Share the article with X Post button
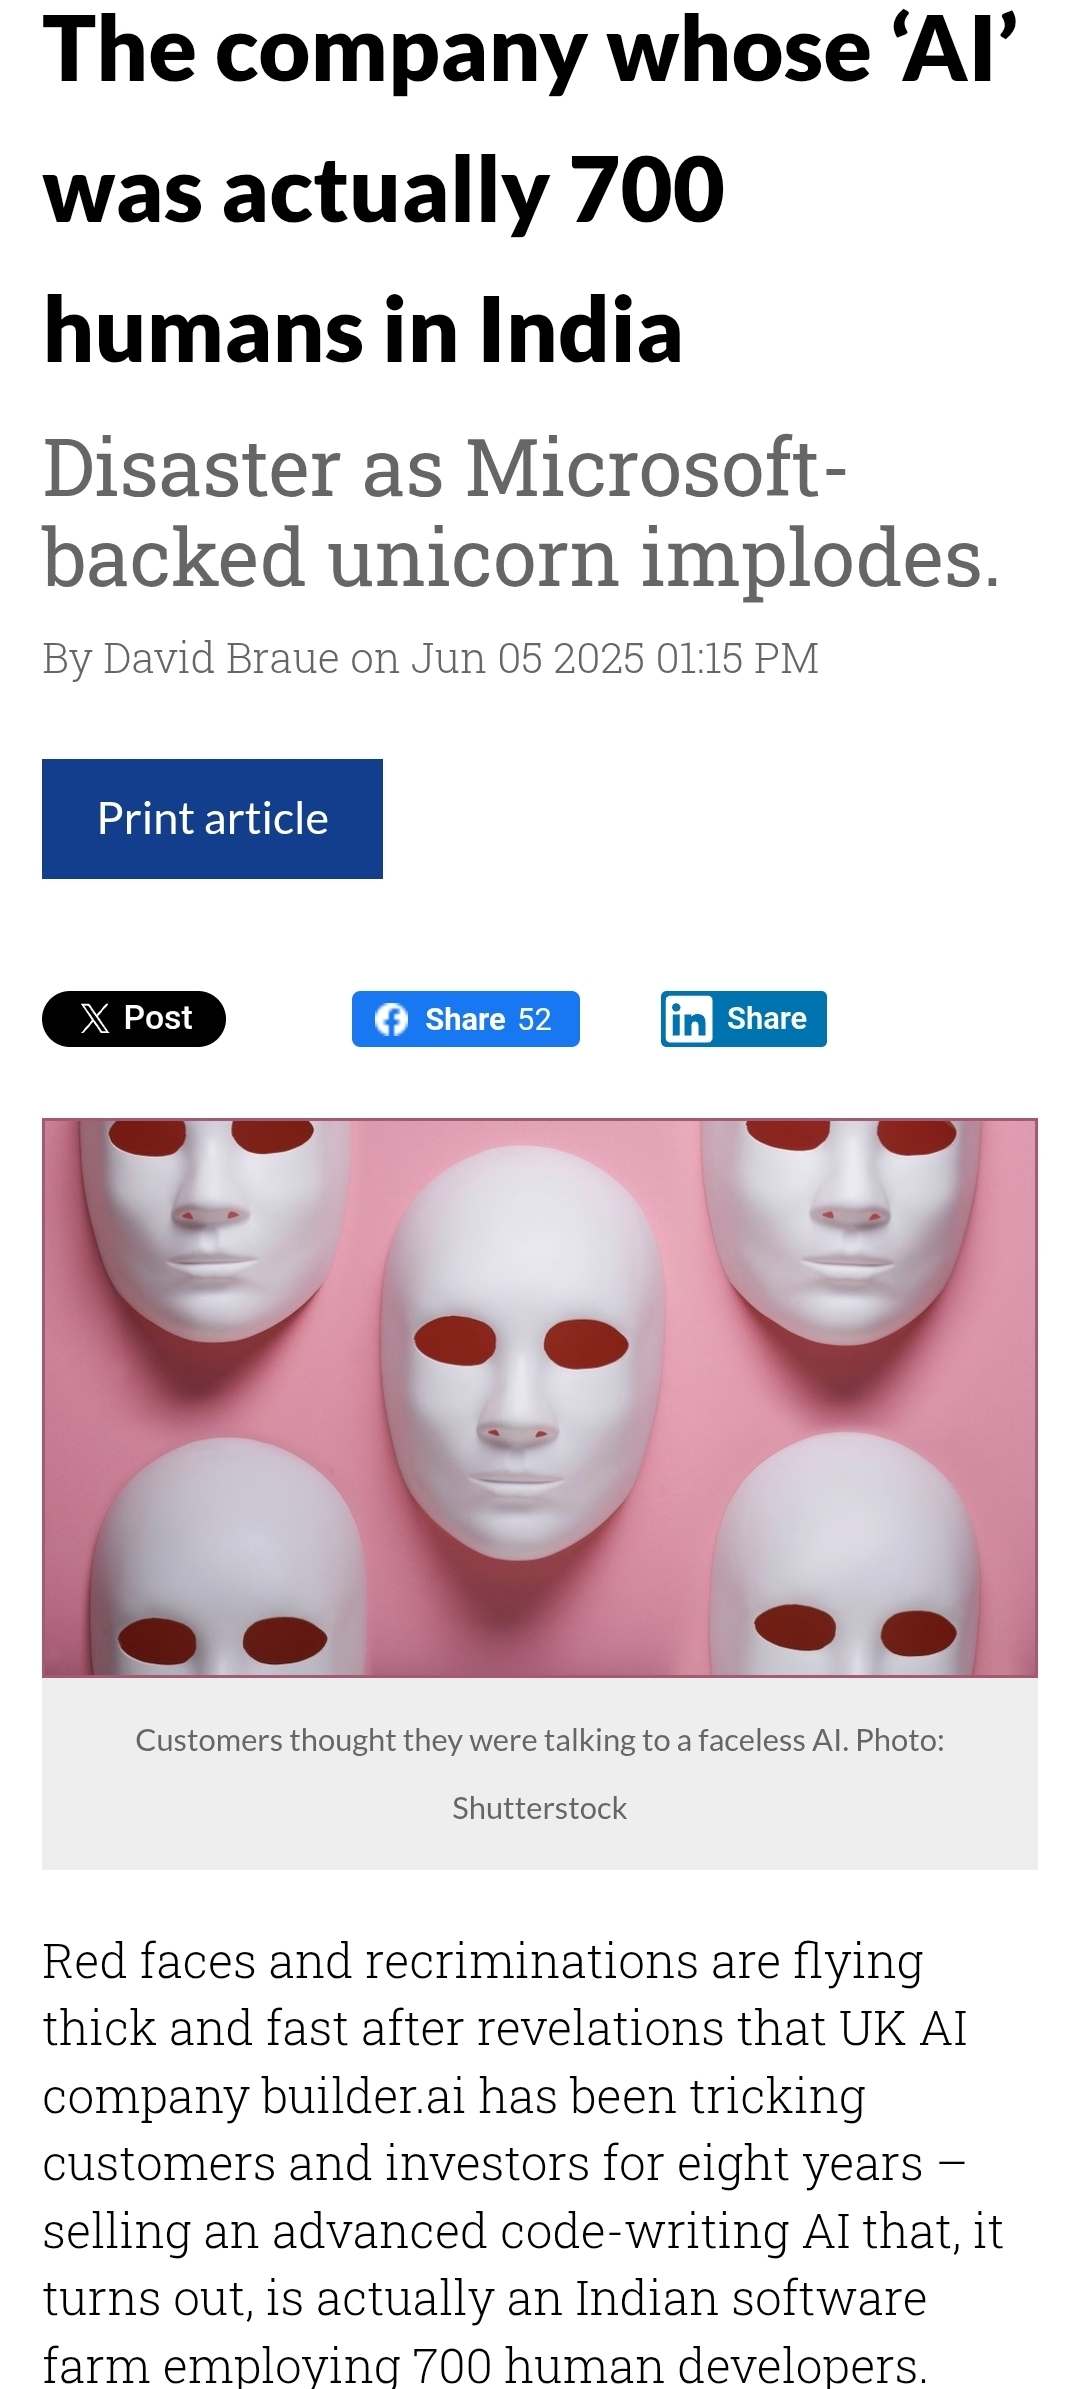This screenshot has width=1077, height=2389. (134, 1018)
